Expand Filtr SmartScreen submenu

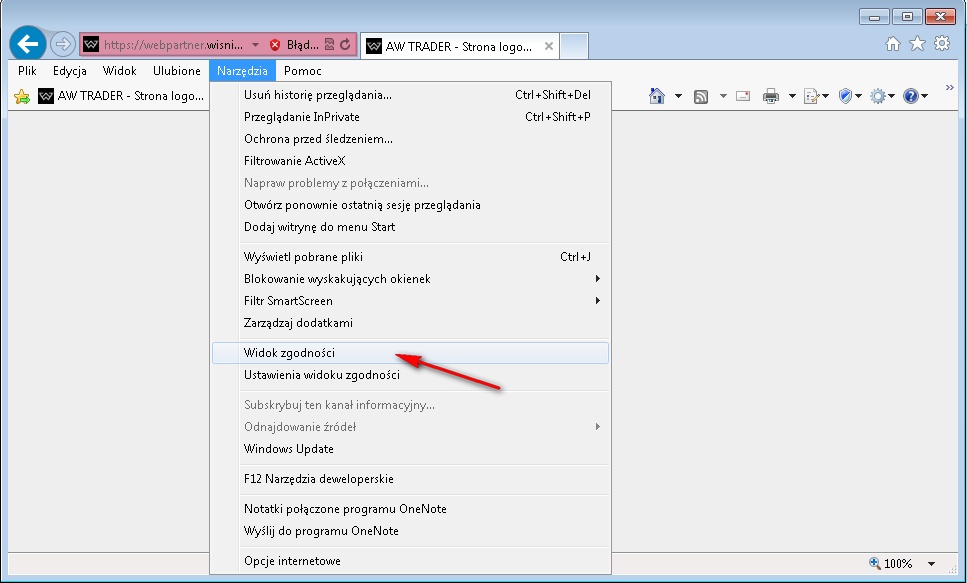pyautogui.click(x=410, y=301)
